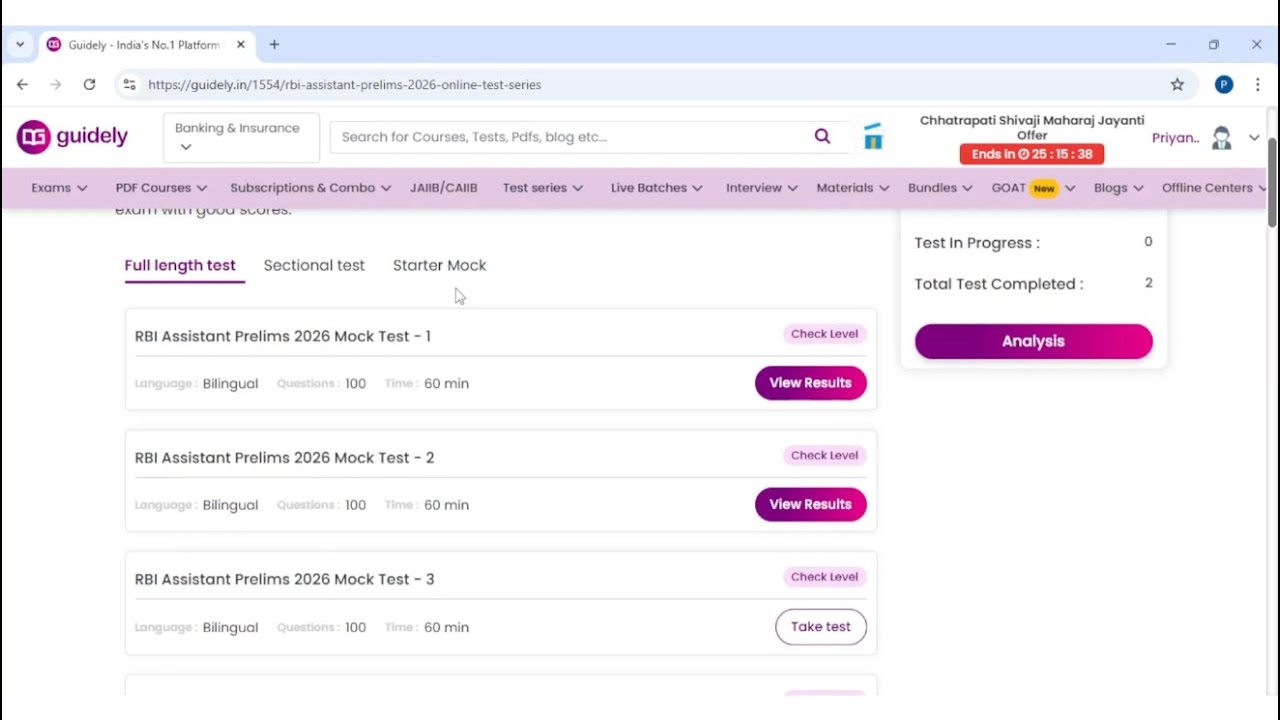Open Banking & Insurance category dropdown

(x=241, y=137)
